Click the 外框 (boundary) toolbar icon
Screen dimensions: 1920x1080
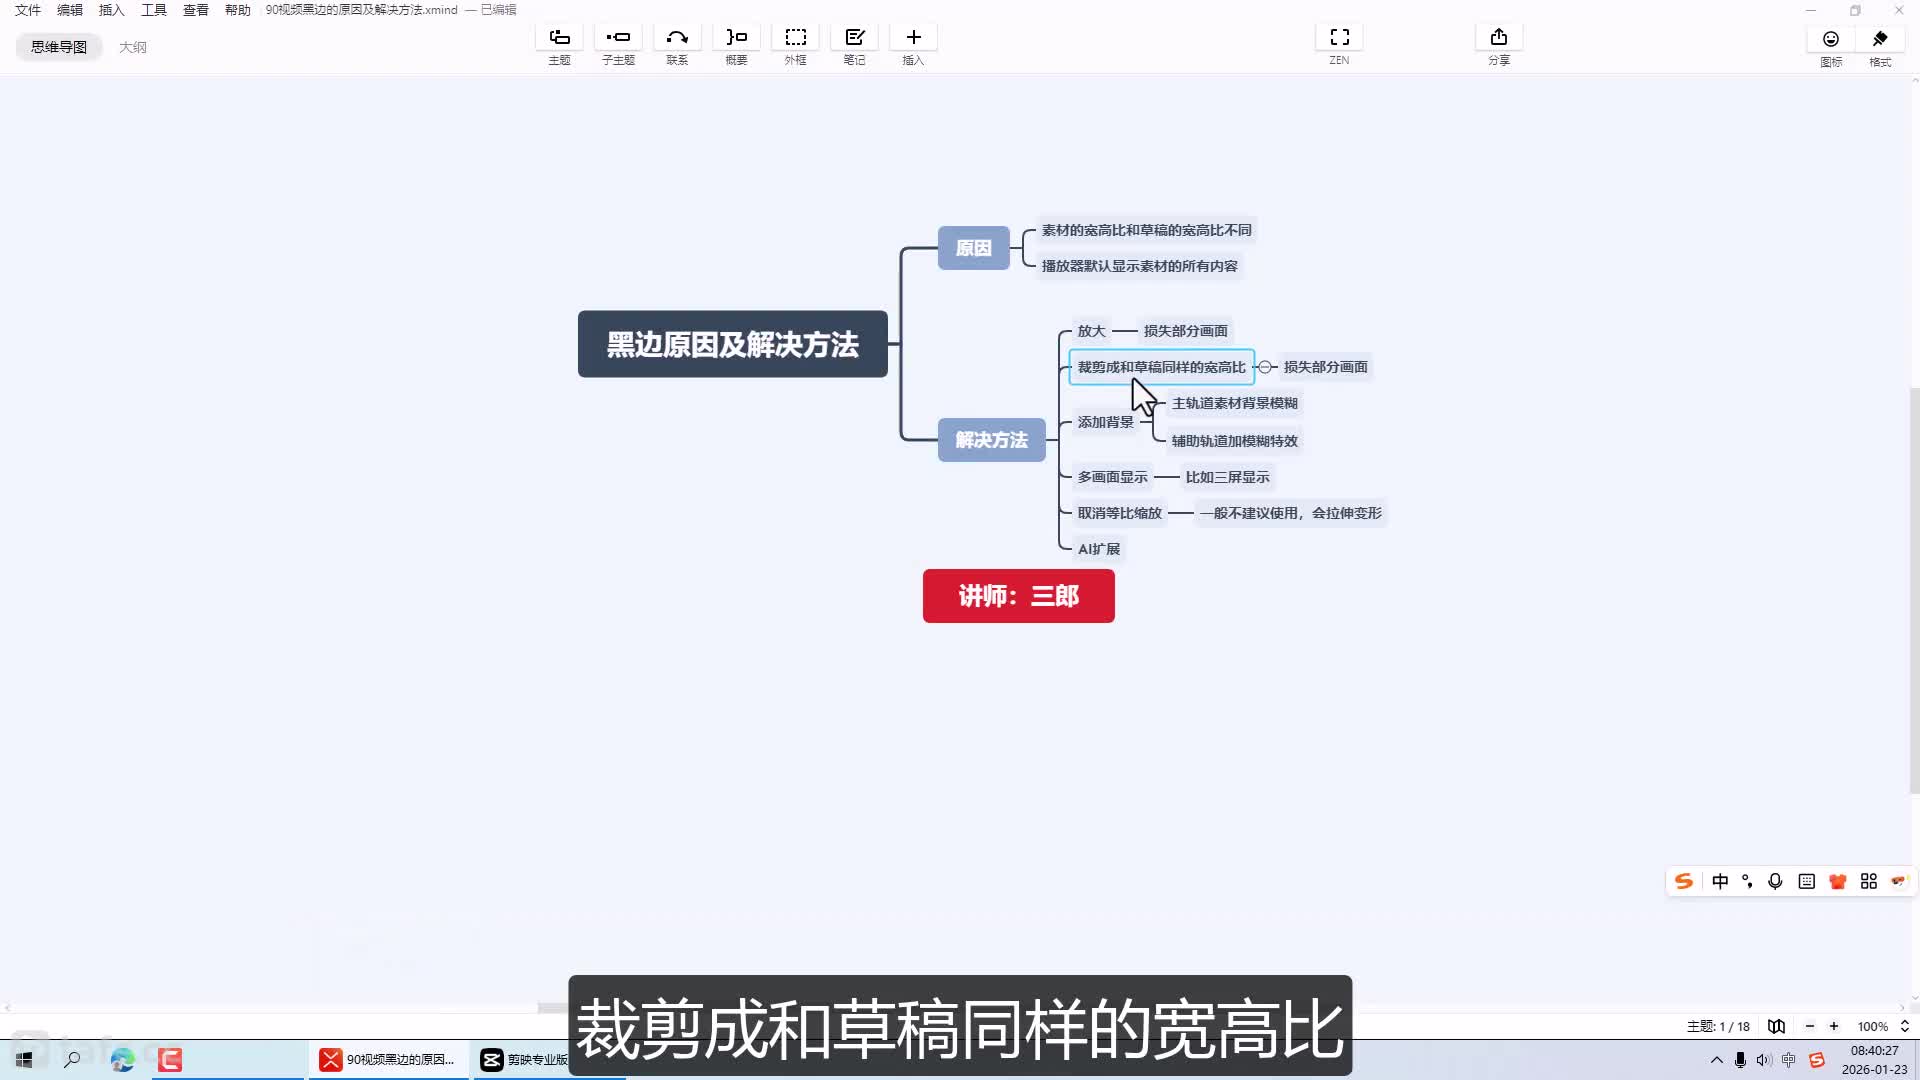(795, 38)
